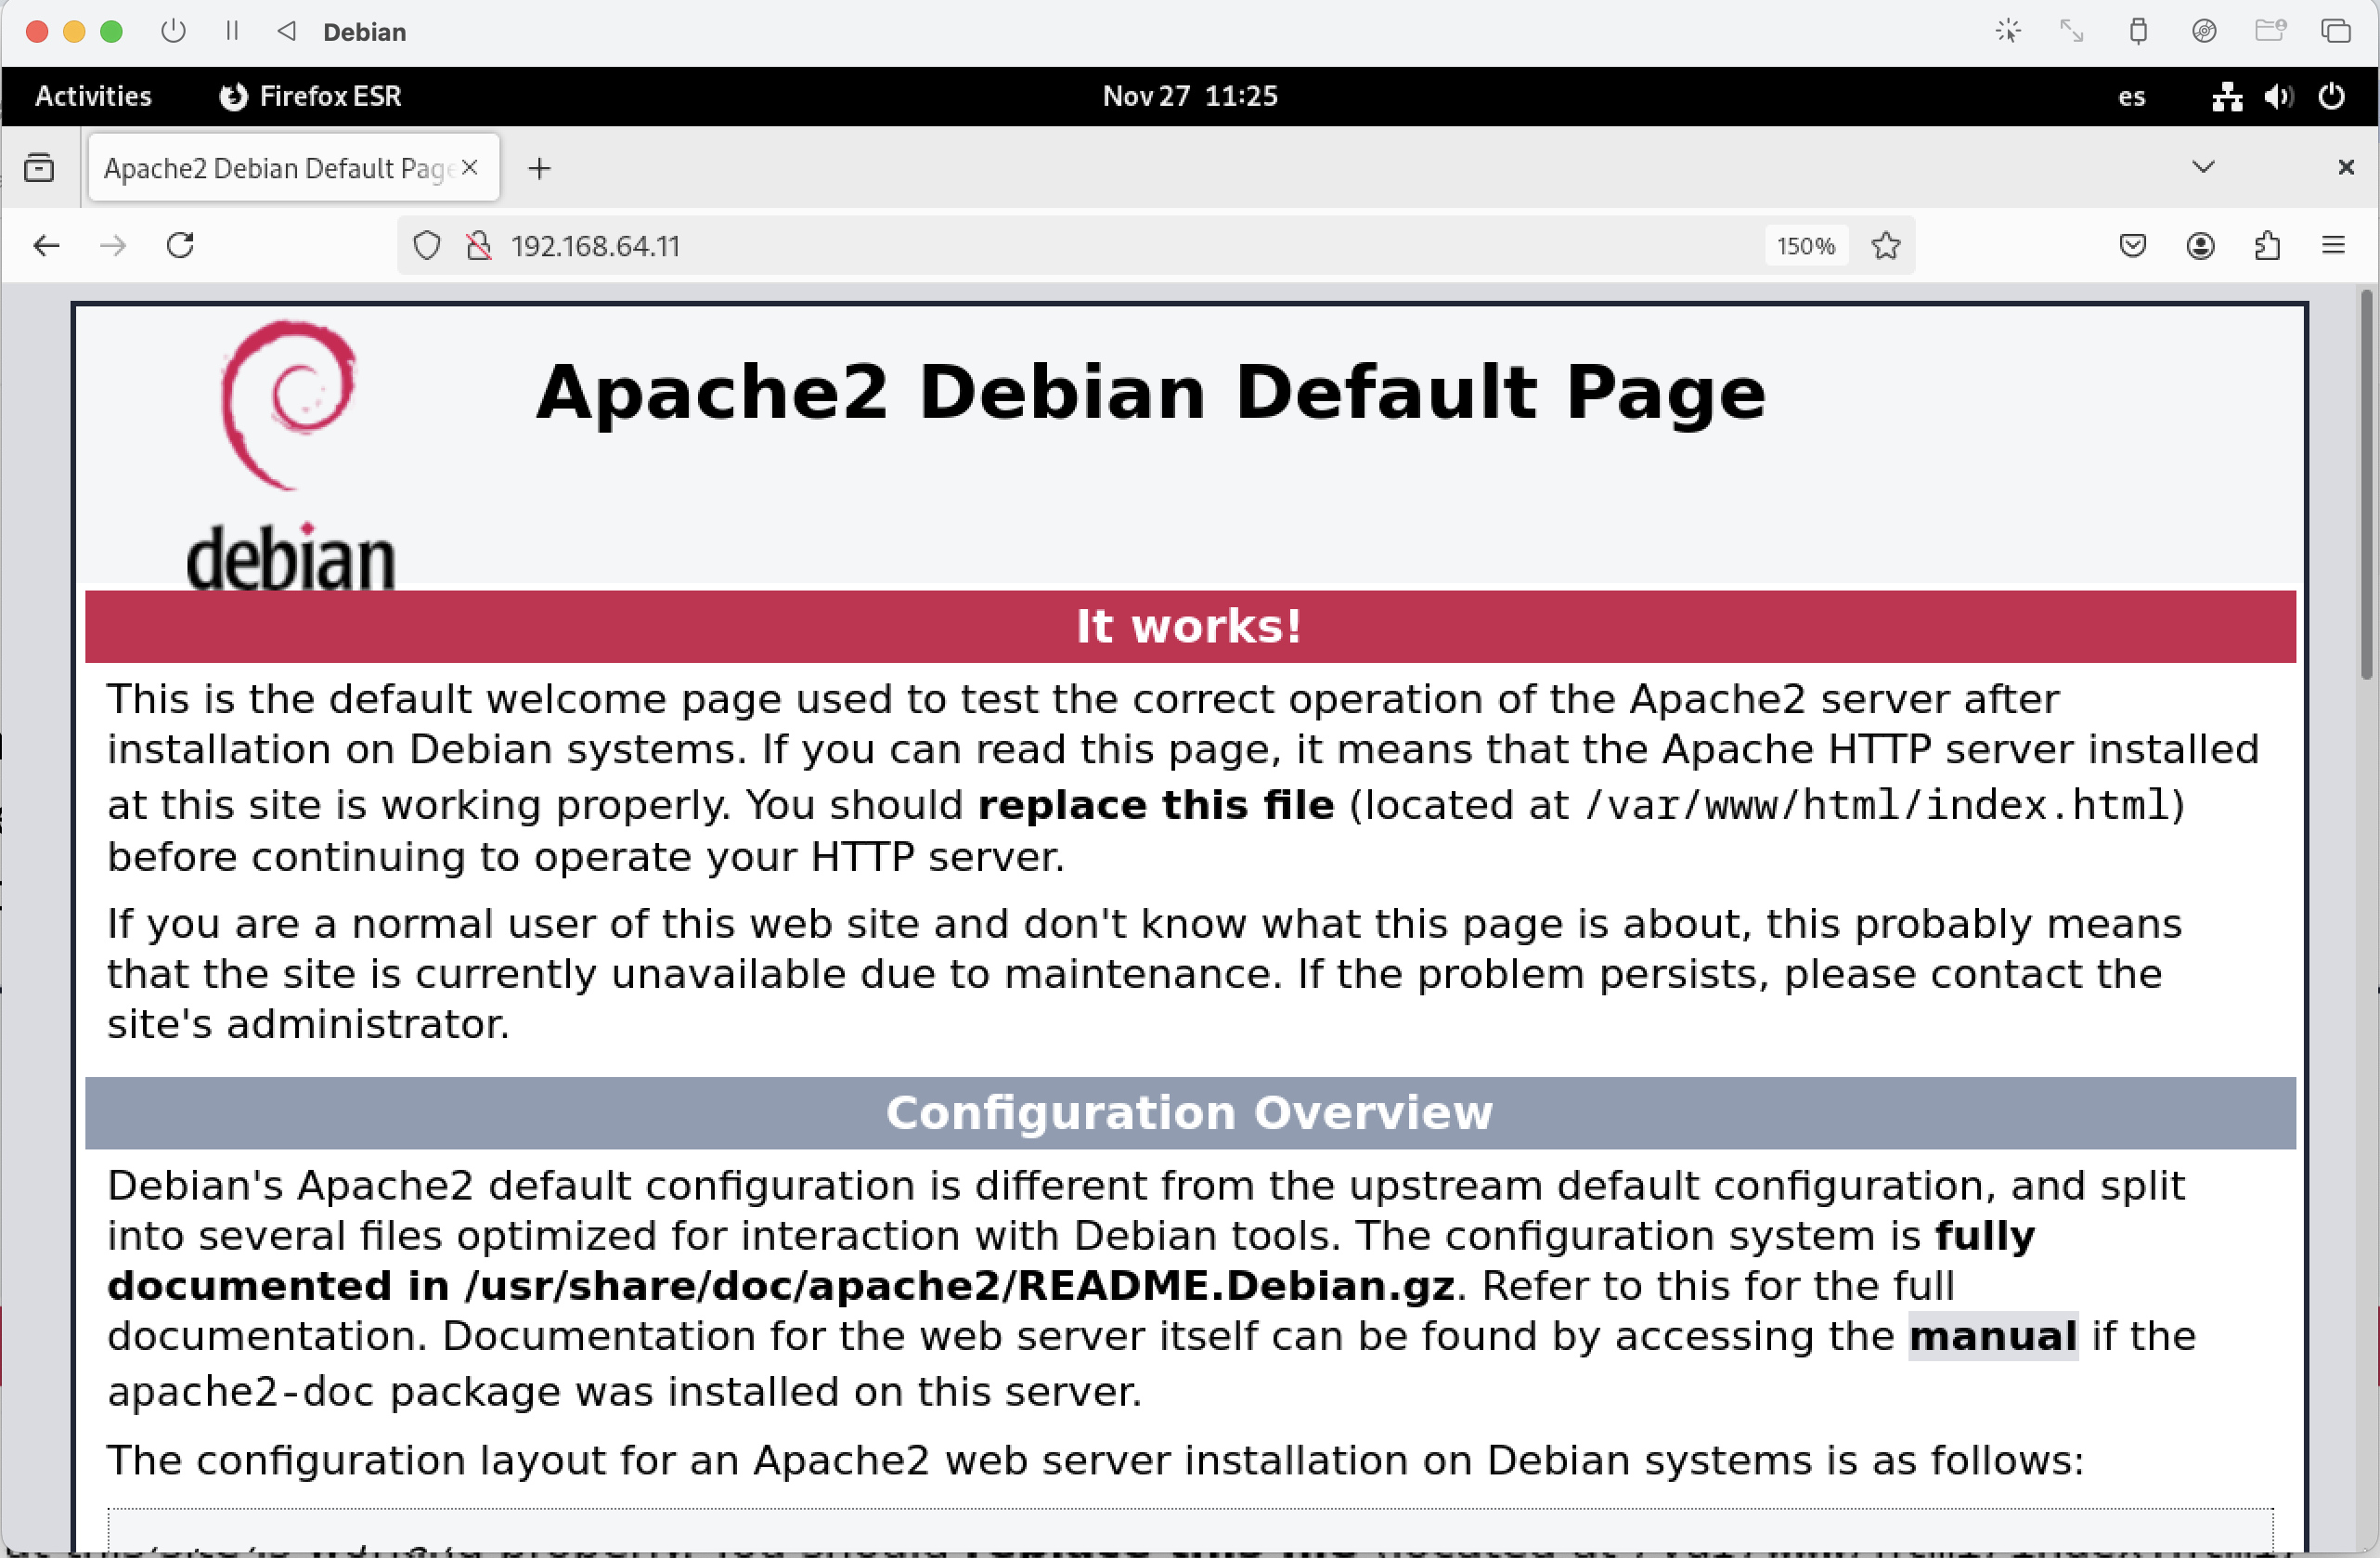Pause the Debian virtual machine

[232, 31]
